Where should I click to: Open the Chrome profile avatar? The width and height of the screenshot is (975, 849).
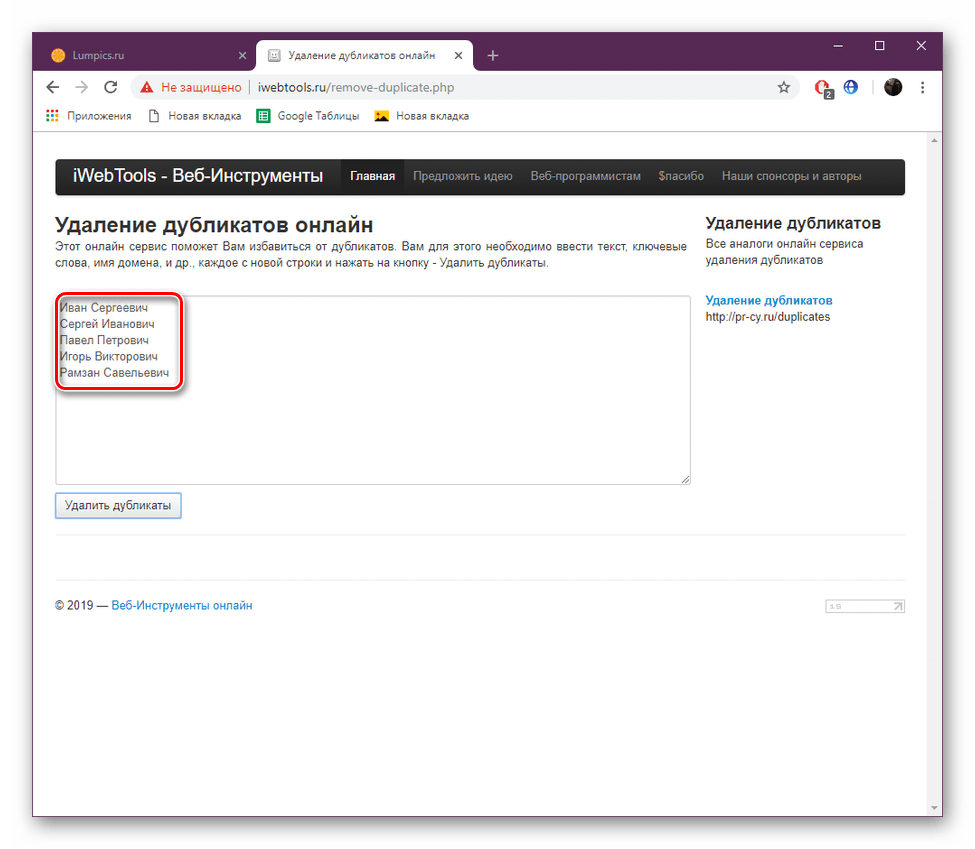892,87
